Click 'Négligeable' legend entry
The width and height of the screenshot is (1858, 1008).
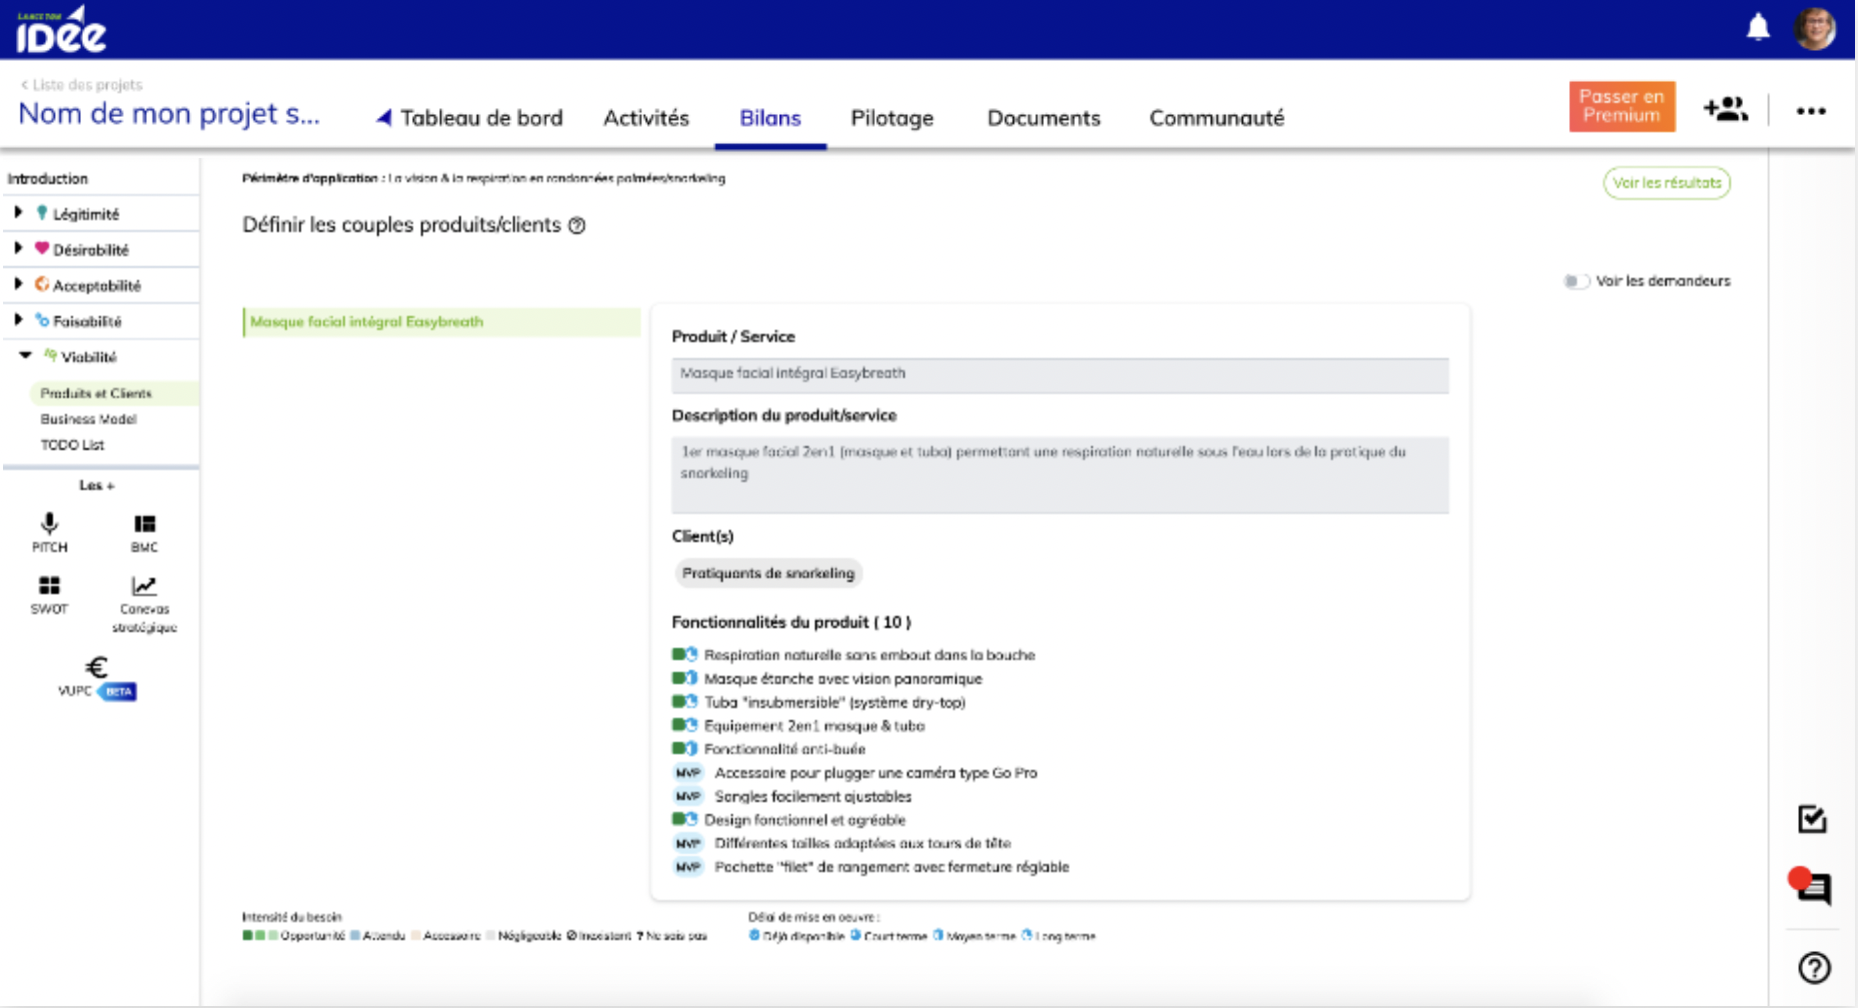coord(523,936)
